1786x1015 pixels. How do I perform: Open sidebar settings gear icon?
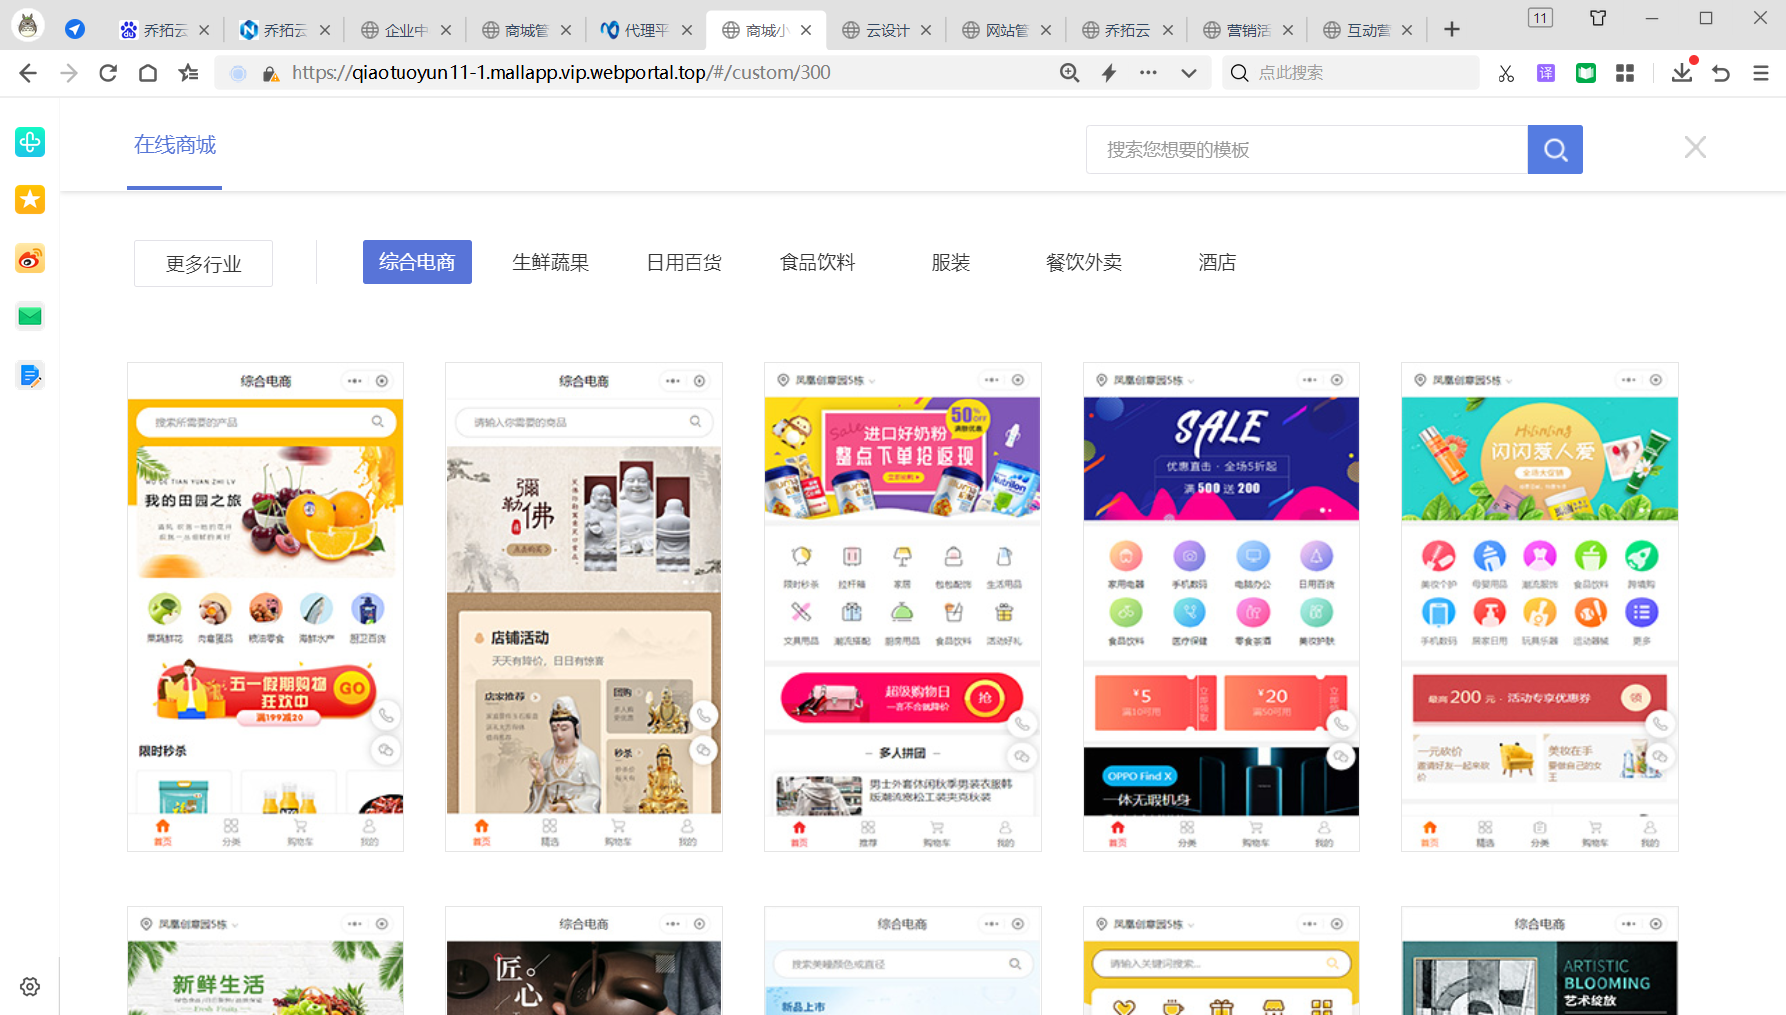click(x=30, y=986)
